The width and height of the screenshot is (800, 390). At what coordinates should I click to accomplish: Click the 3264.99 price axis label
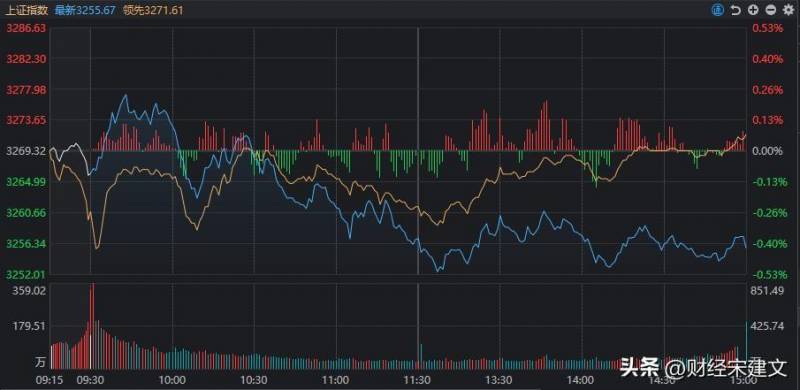tap(26, 182)
